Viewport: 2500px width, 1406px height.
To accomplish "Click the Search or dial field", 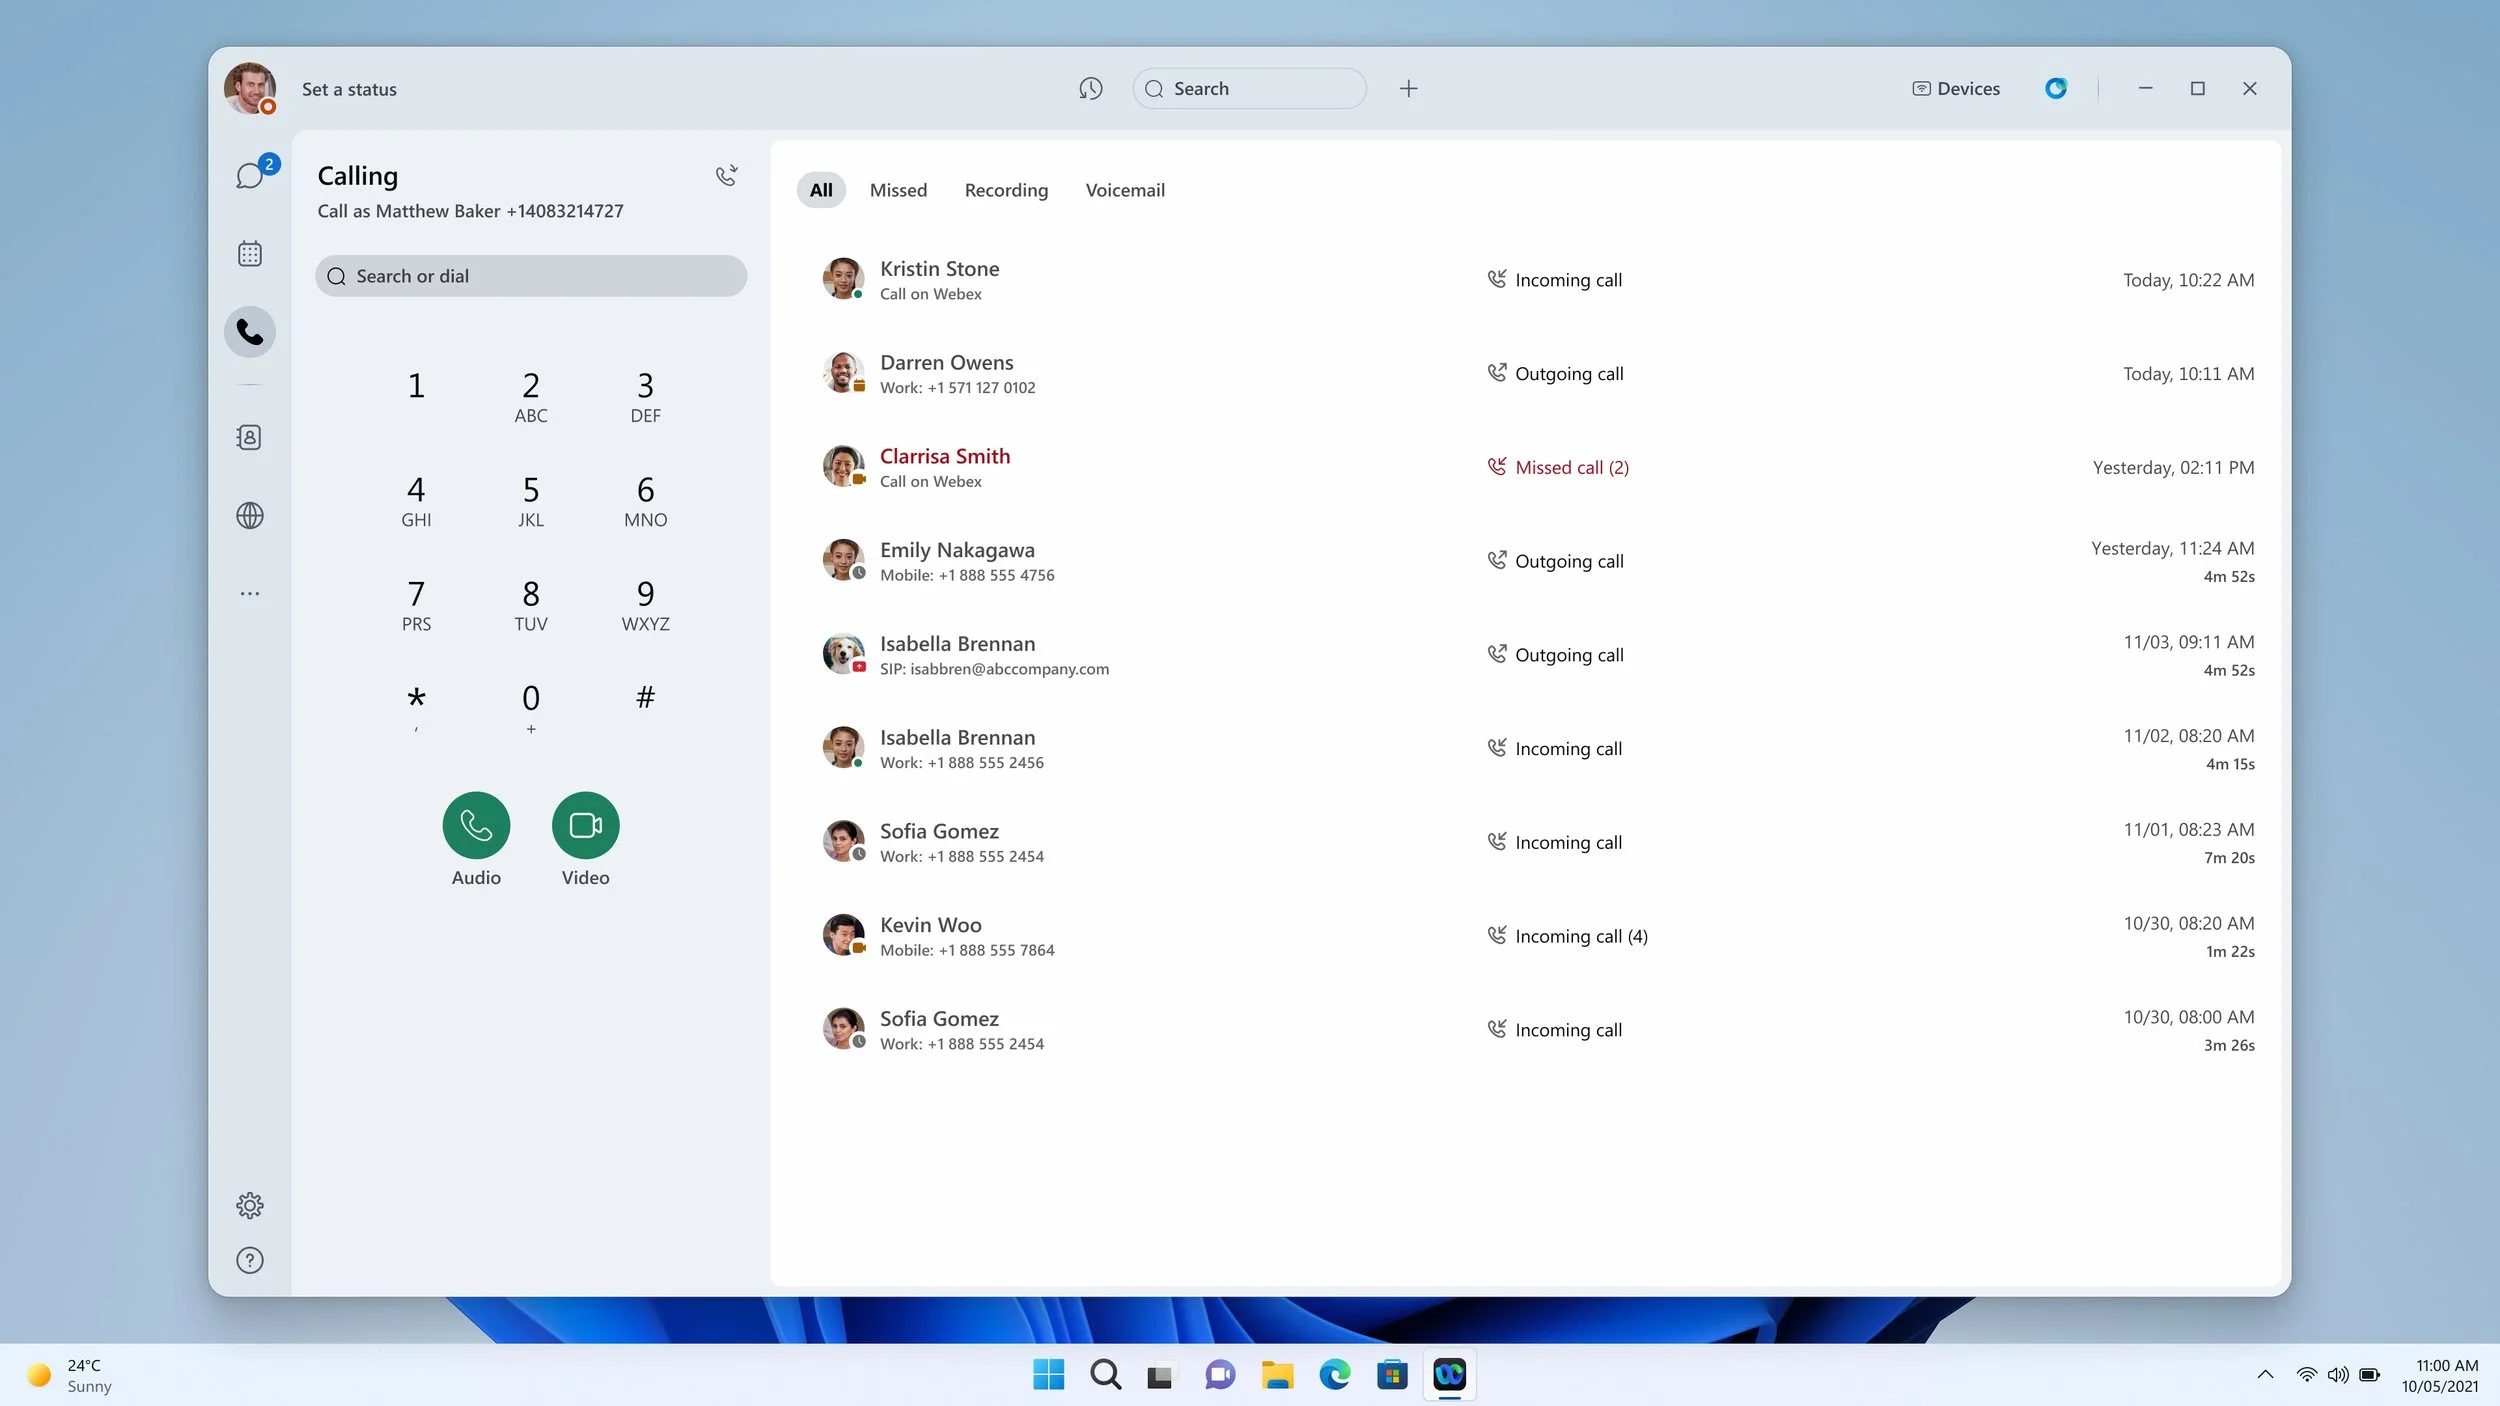I will coord(531,275).
